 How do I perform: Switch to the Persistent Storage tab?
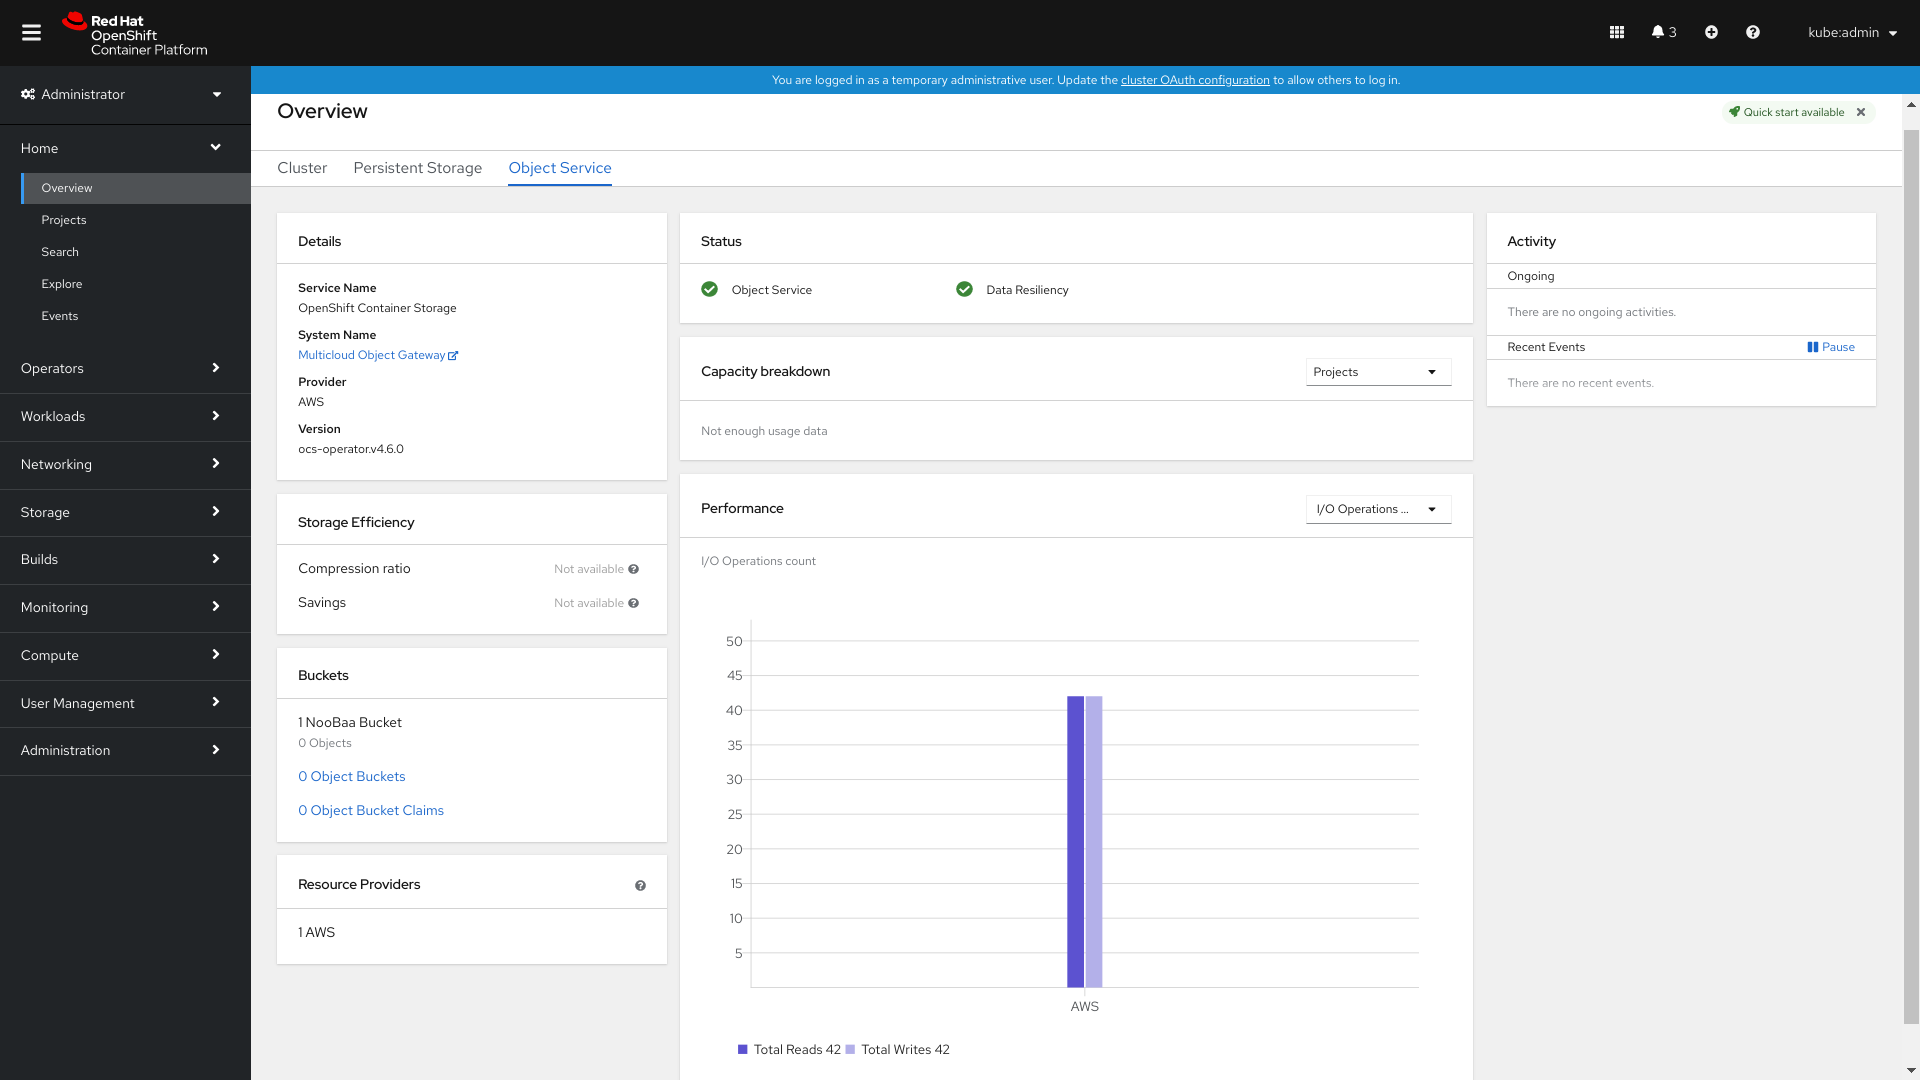(x=418, y=167)
